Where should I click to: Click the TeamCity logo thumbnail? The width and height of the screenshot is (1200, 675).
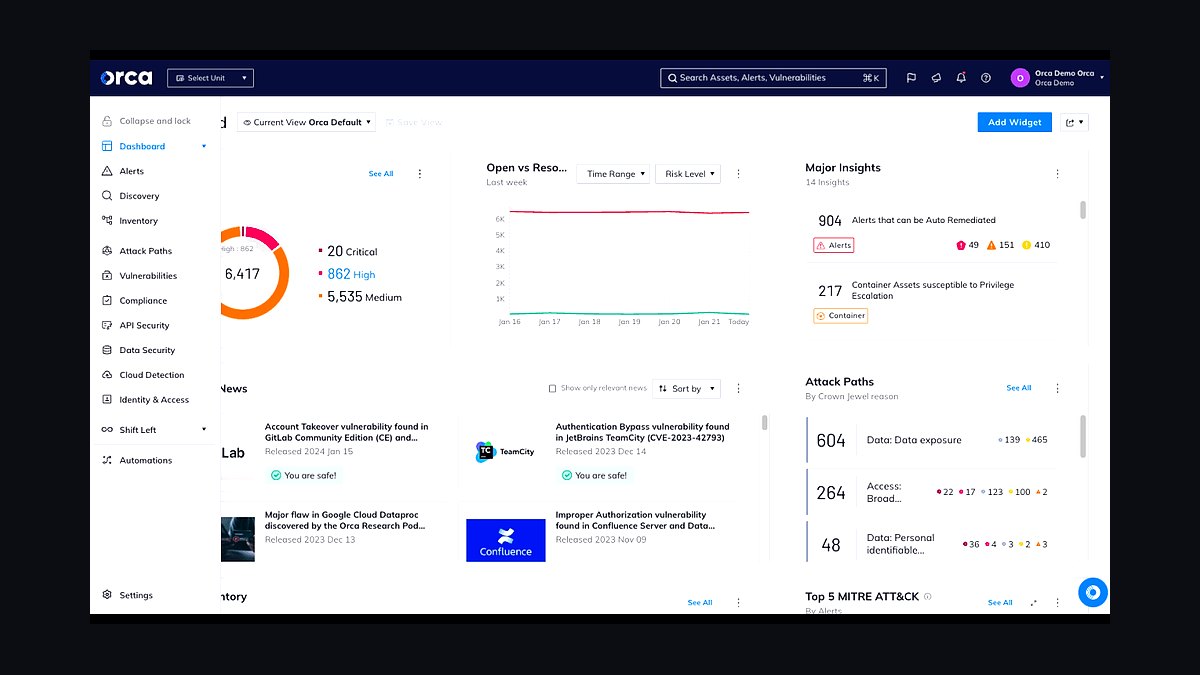505,451
